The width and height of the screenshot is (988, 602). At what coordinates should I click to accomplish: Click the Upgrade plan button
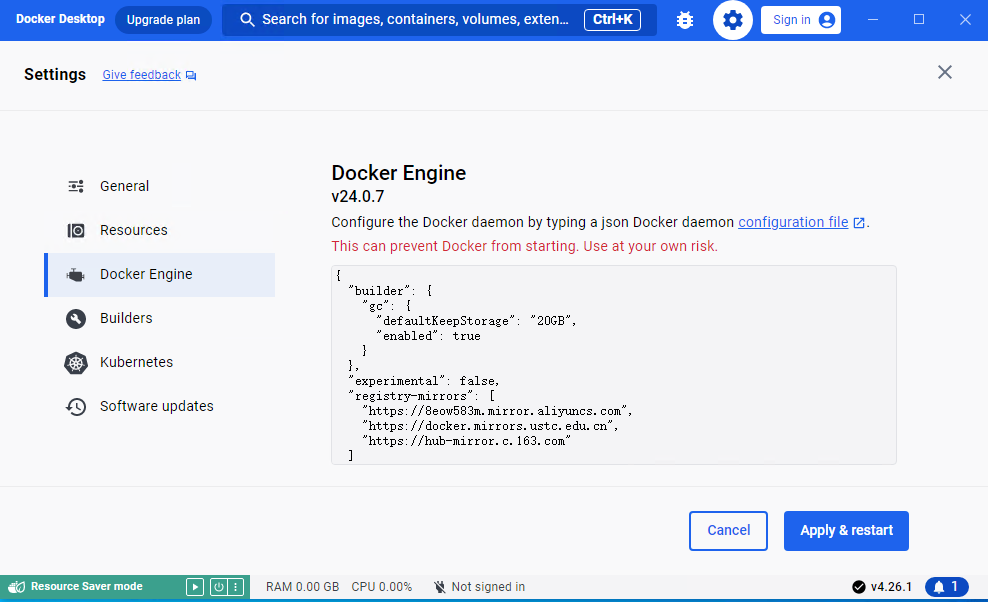pos(163,20)
